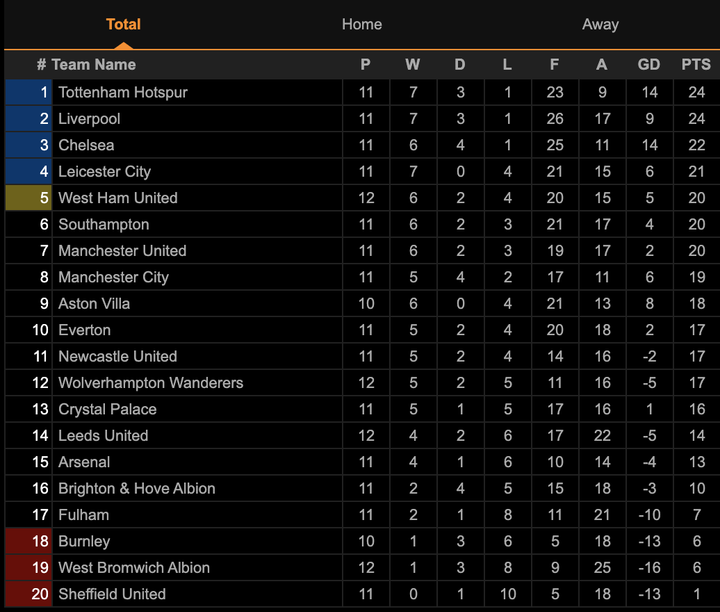The width and height of the screenshot is (720, 612).
Task: Switch to the Home tab
Action: tap(361, 24)
